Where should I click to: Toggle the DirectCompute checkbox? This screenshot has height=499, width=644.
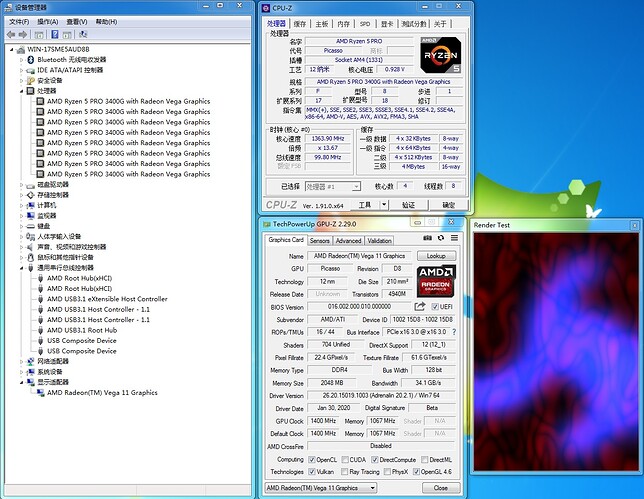coord(375,460)
